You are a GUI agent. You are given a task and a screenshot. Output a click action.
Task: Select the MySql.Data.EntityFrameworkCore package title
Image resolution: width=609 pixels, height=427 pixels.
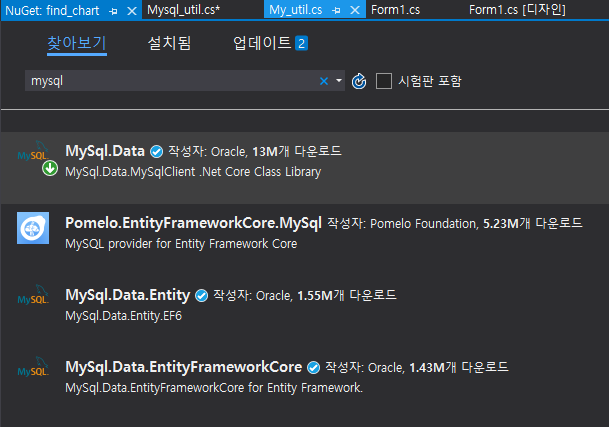183,367
